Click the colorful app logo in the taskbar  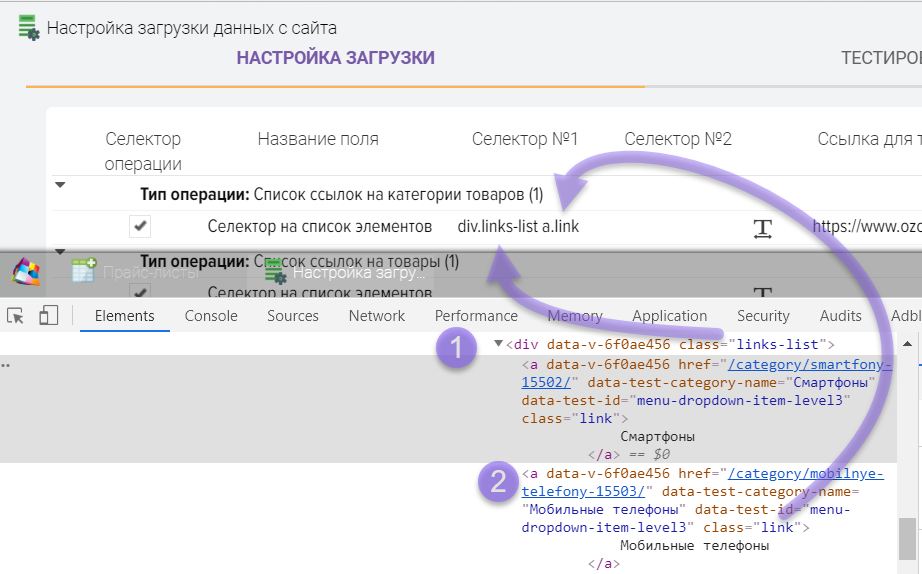pos(26,271)
